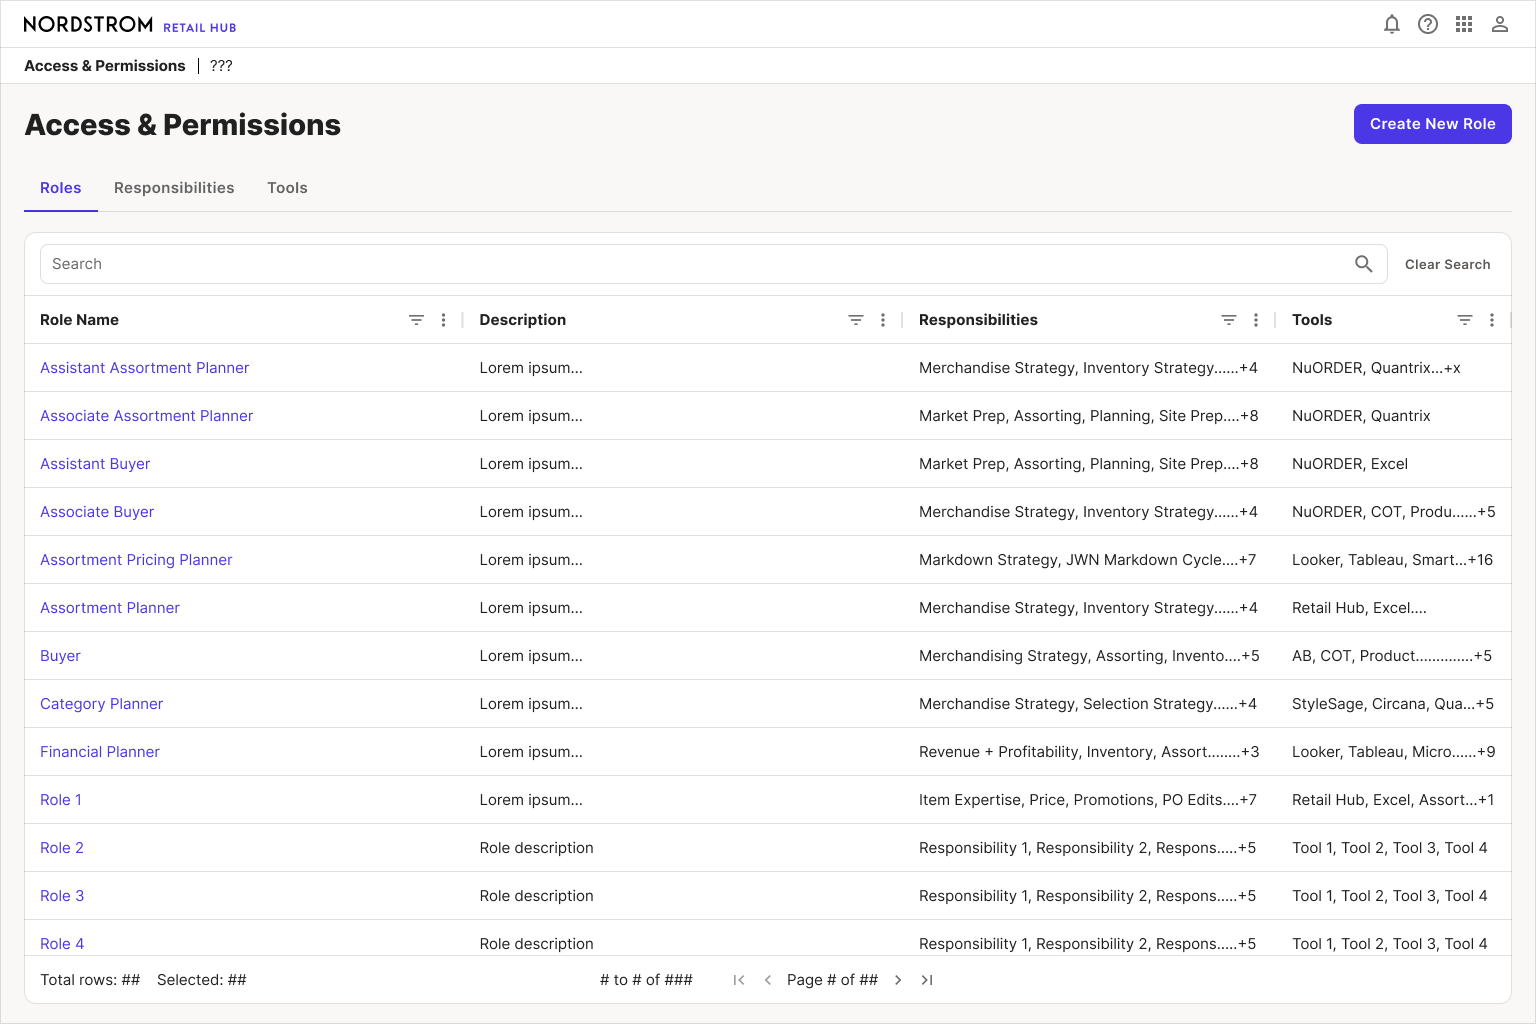Filter the Description column
This screenshot has height=1024, width=1536.
856,320
